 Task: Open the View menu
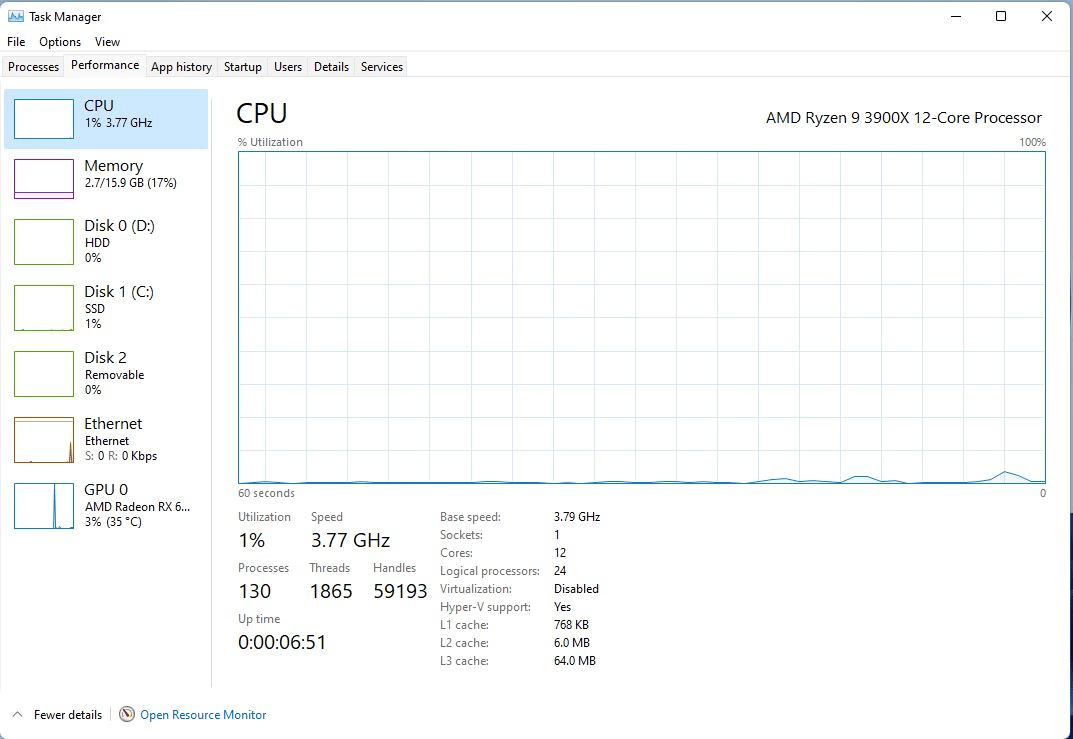[107, 42]
